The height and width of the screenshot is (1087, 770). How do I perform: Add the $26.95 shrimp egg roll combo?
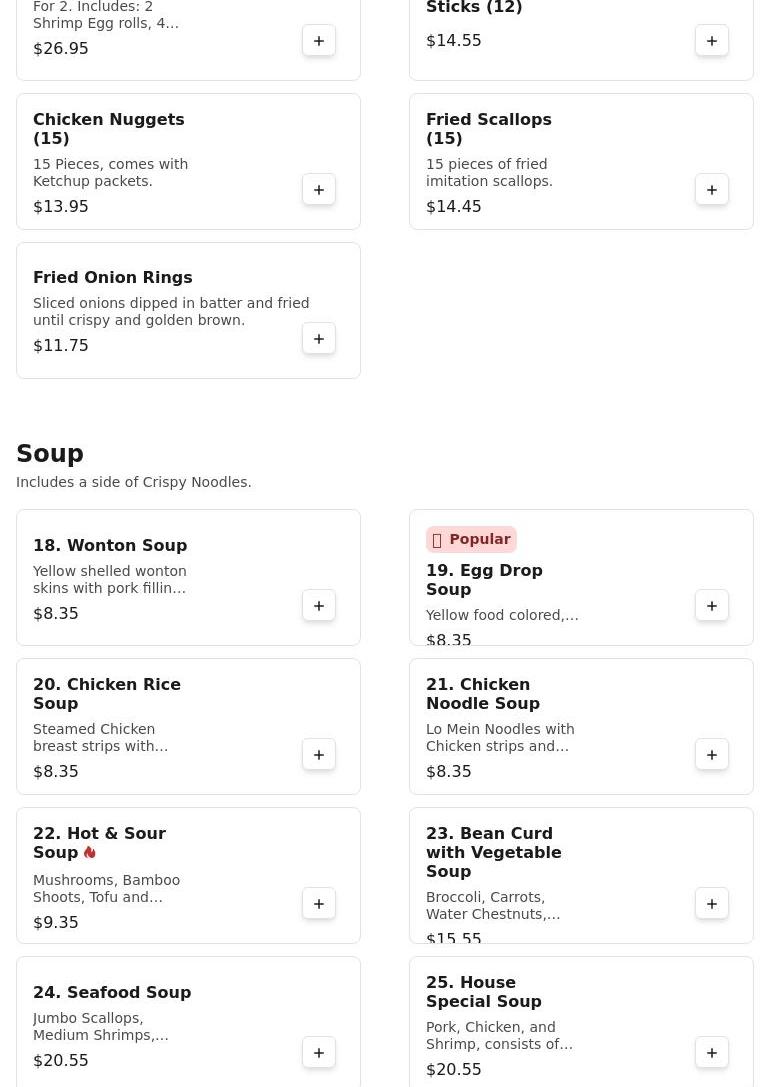(319, 41)
